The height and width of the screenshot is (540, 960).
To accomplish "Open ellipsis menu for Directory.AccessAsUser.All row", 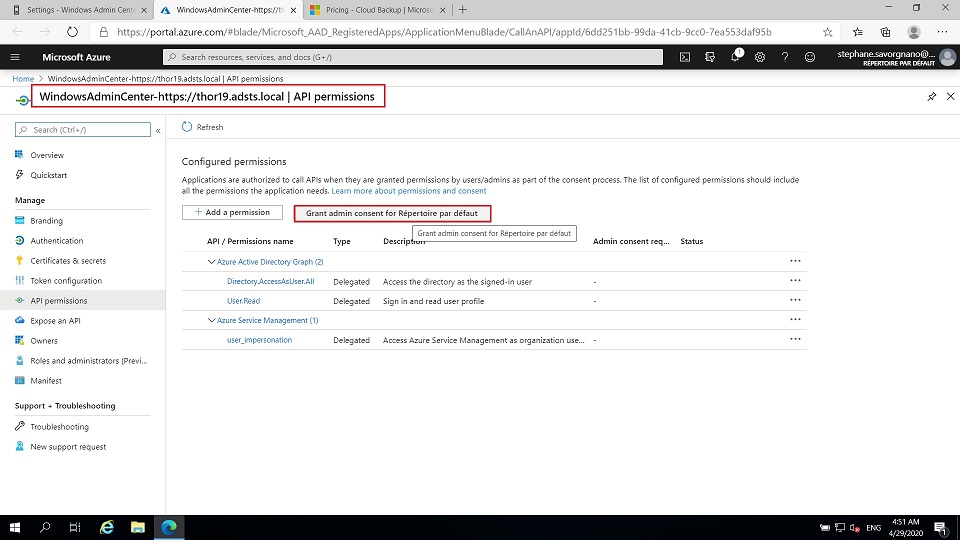I will coord(795,280).
